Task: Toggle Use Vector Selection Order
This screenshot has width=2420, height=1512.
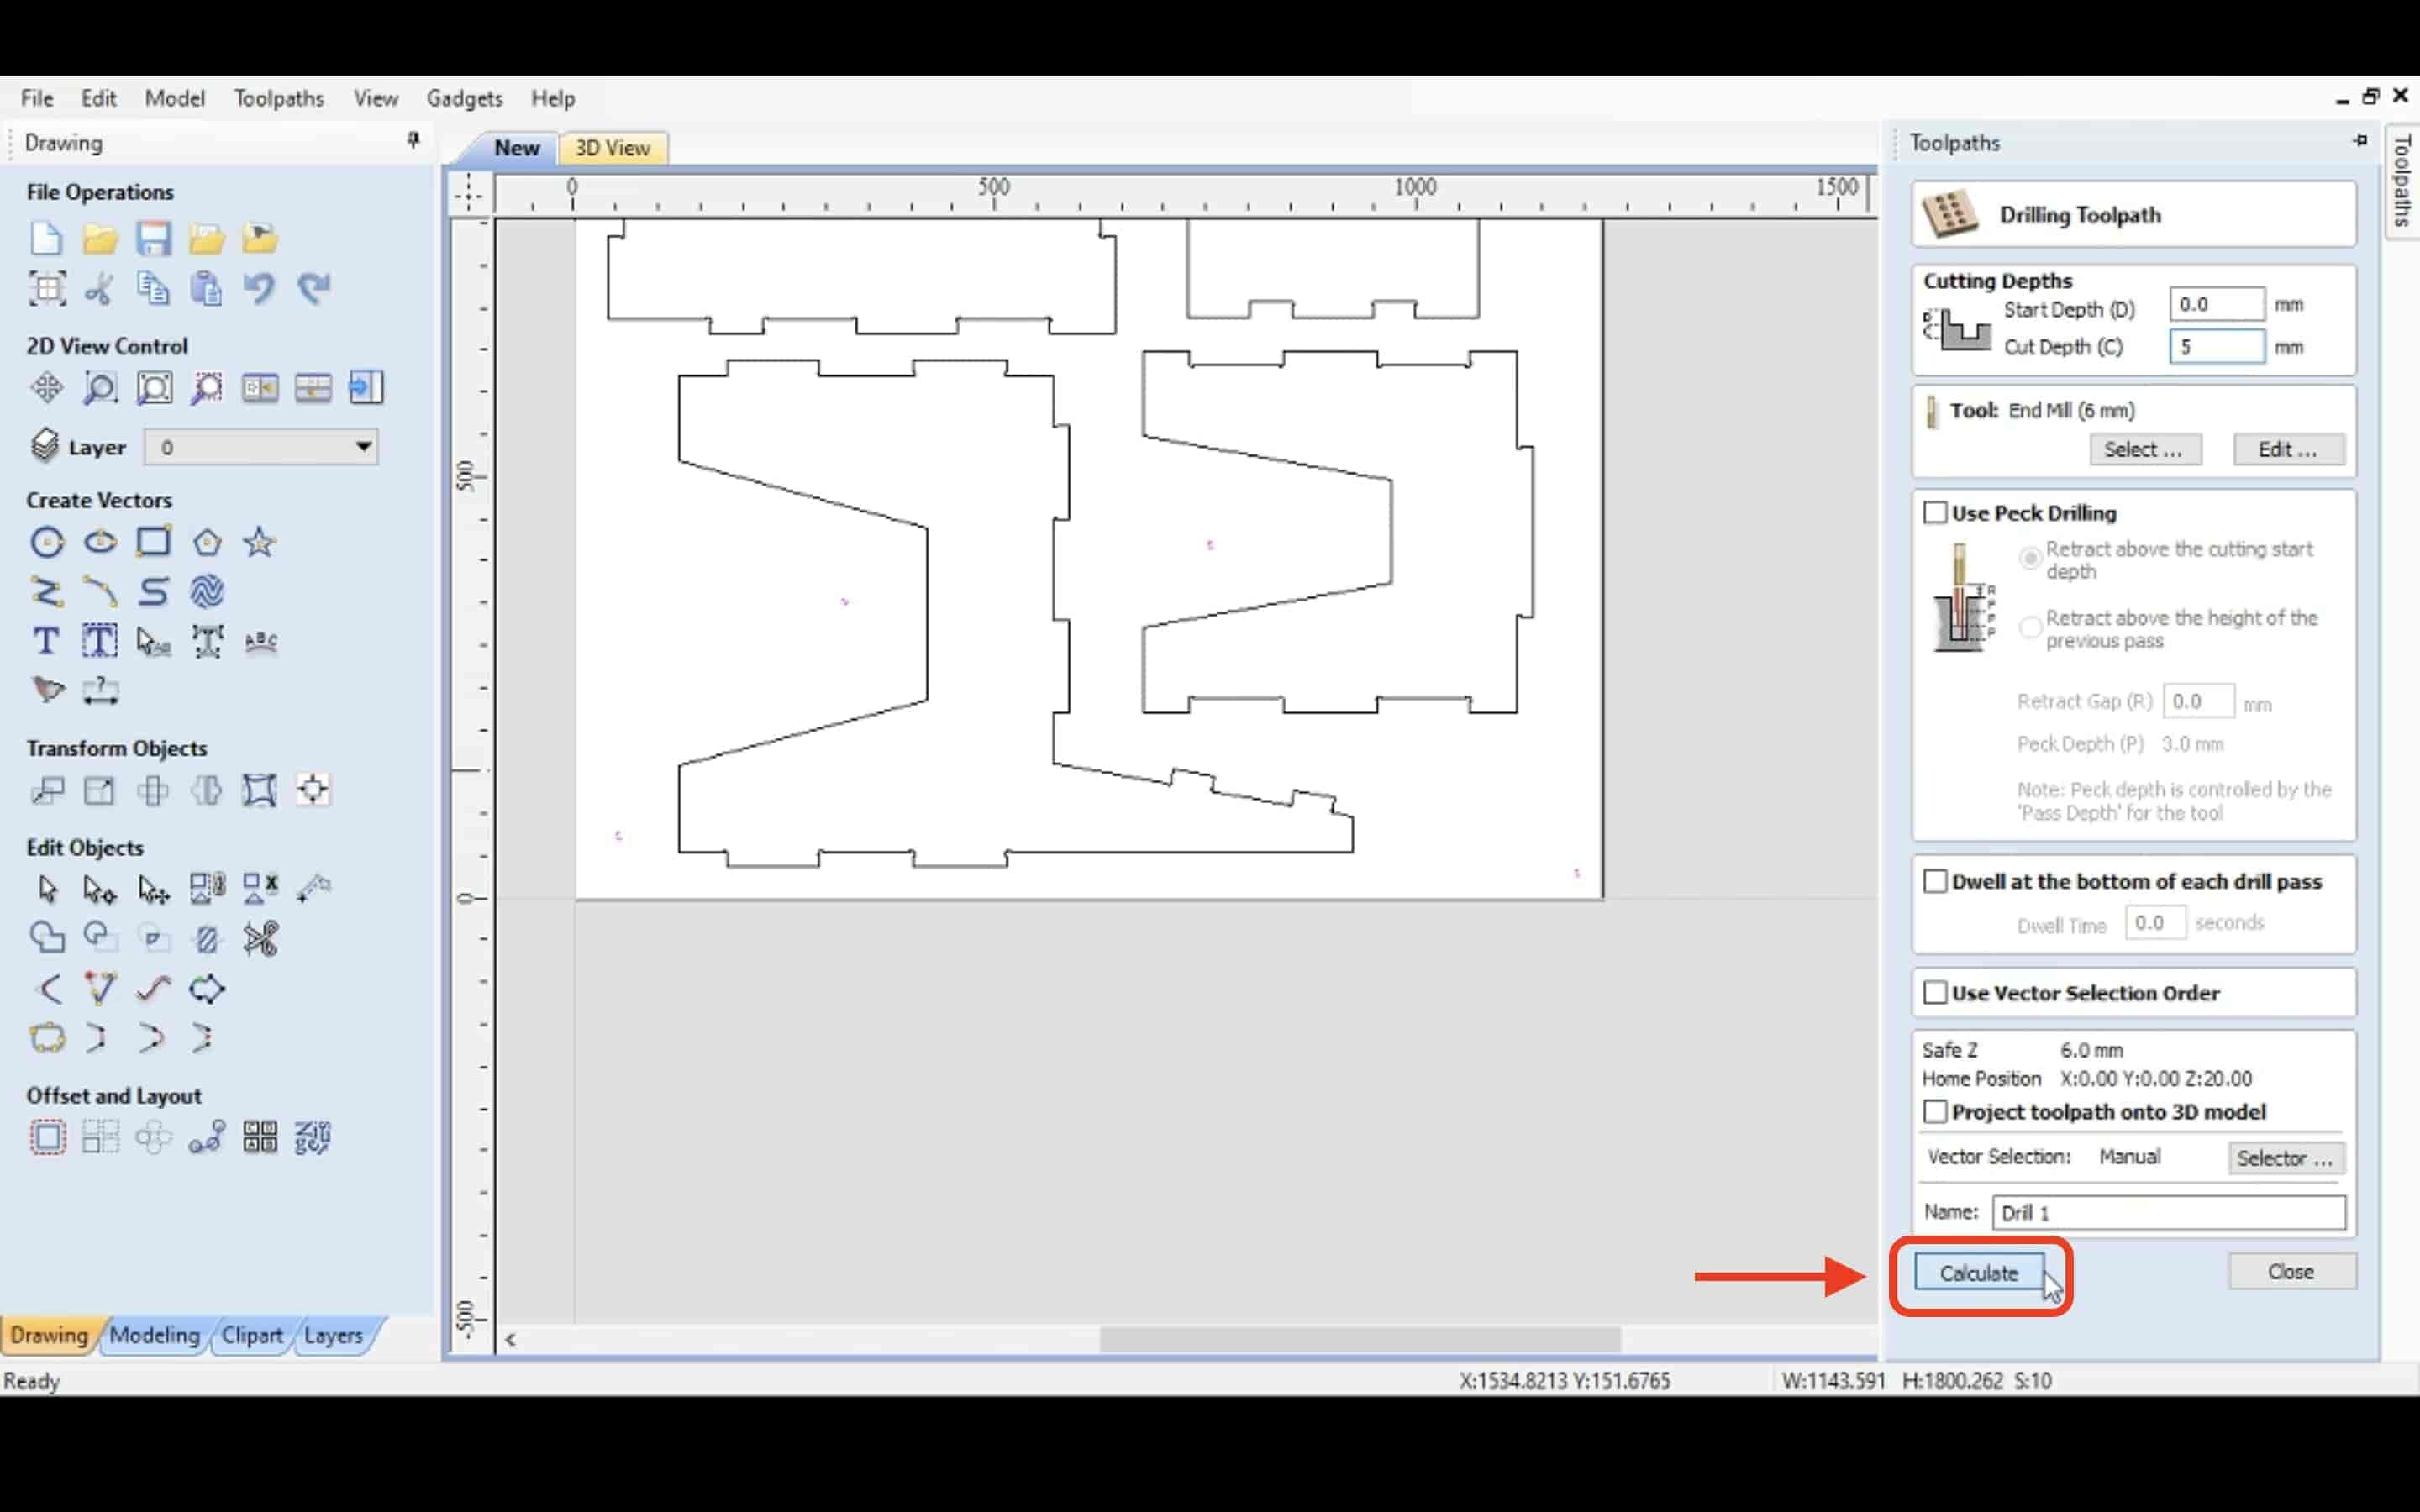Action: click(1934, 991)
